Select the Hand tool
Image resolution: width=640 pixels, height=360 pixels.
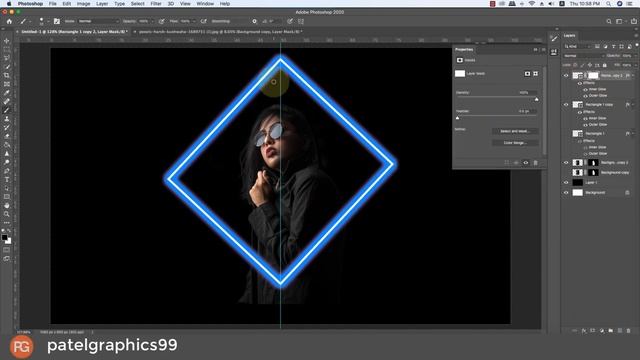pos(7,205)
